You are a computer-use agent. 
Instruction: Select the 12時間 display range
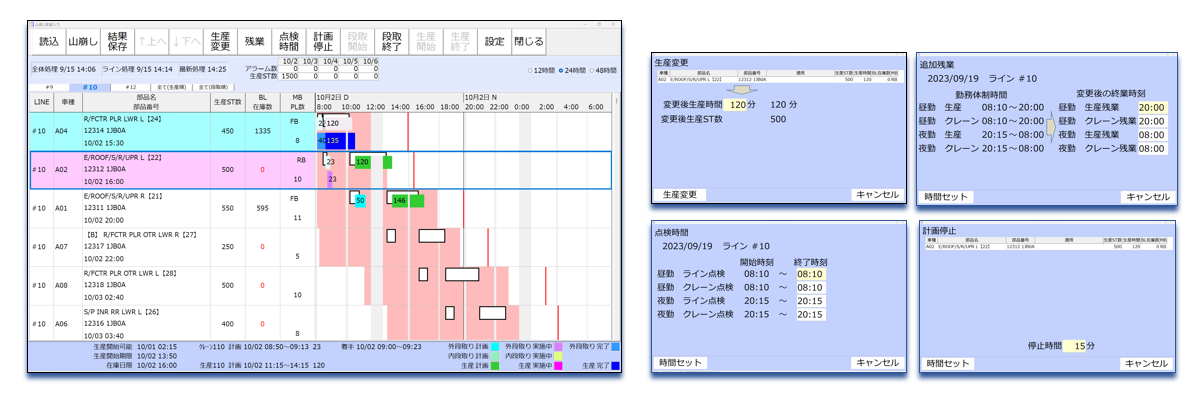click(x=542, y=70)
